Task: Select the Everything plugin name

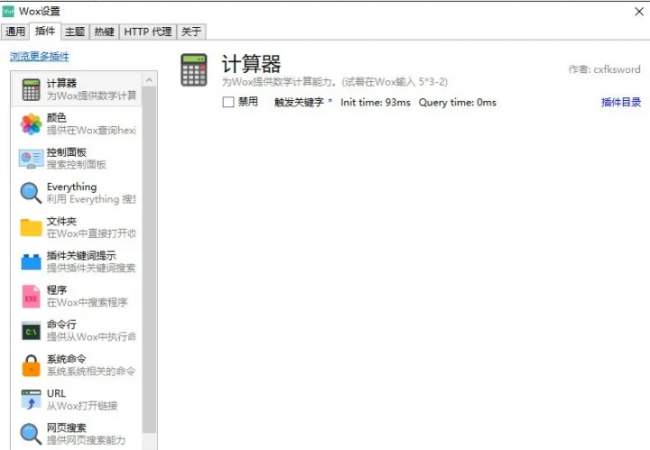Action: pos(72,187)
